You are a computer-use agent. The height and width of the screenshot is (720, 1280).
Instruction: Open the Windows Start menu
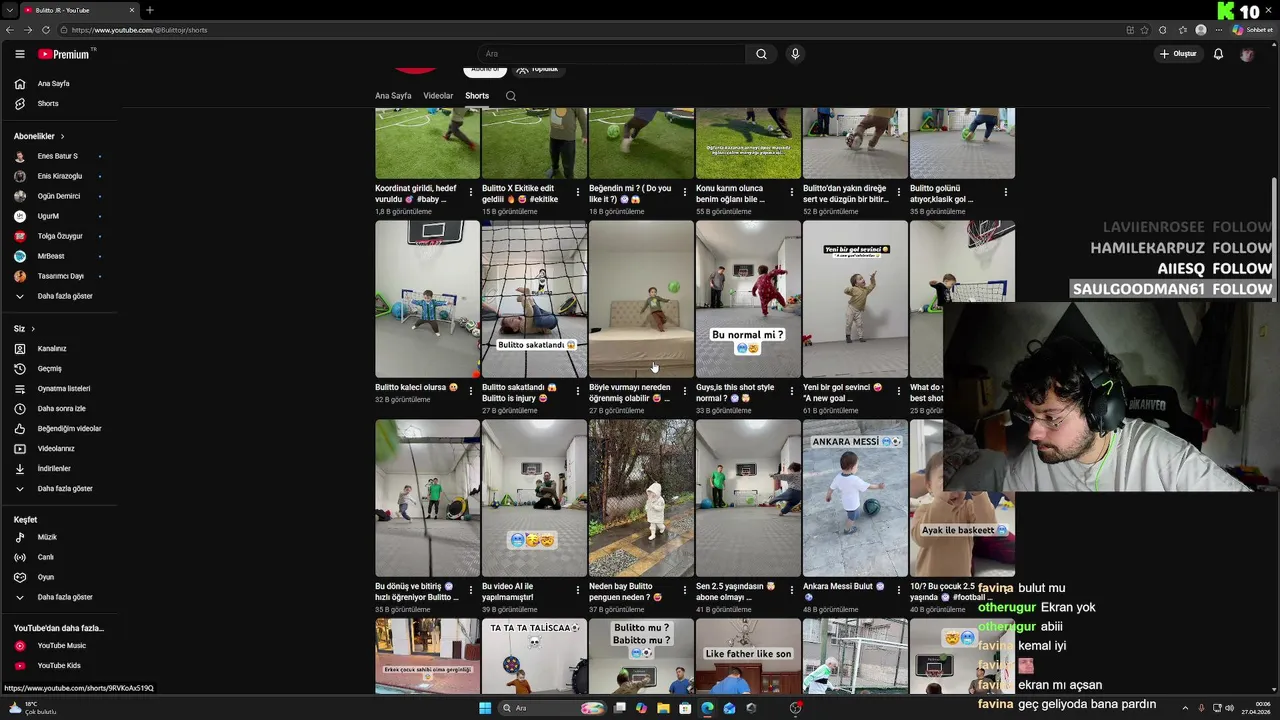point(485,708)
